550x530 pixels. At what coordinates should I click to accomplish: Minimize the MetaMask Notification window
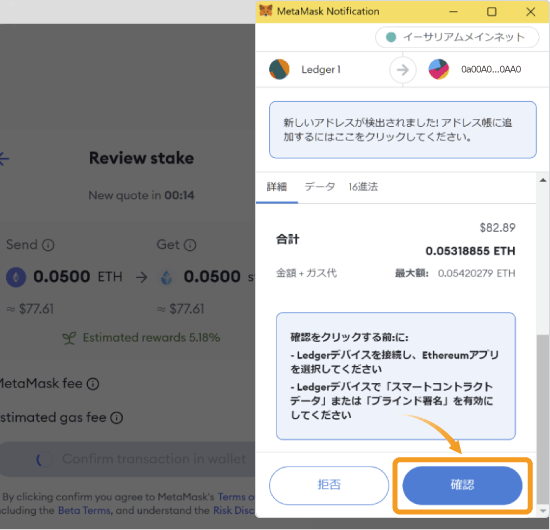click(453, 12)
